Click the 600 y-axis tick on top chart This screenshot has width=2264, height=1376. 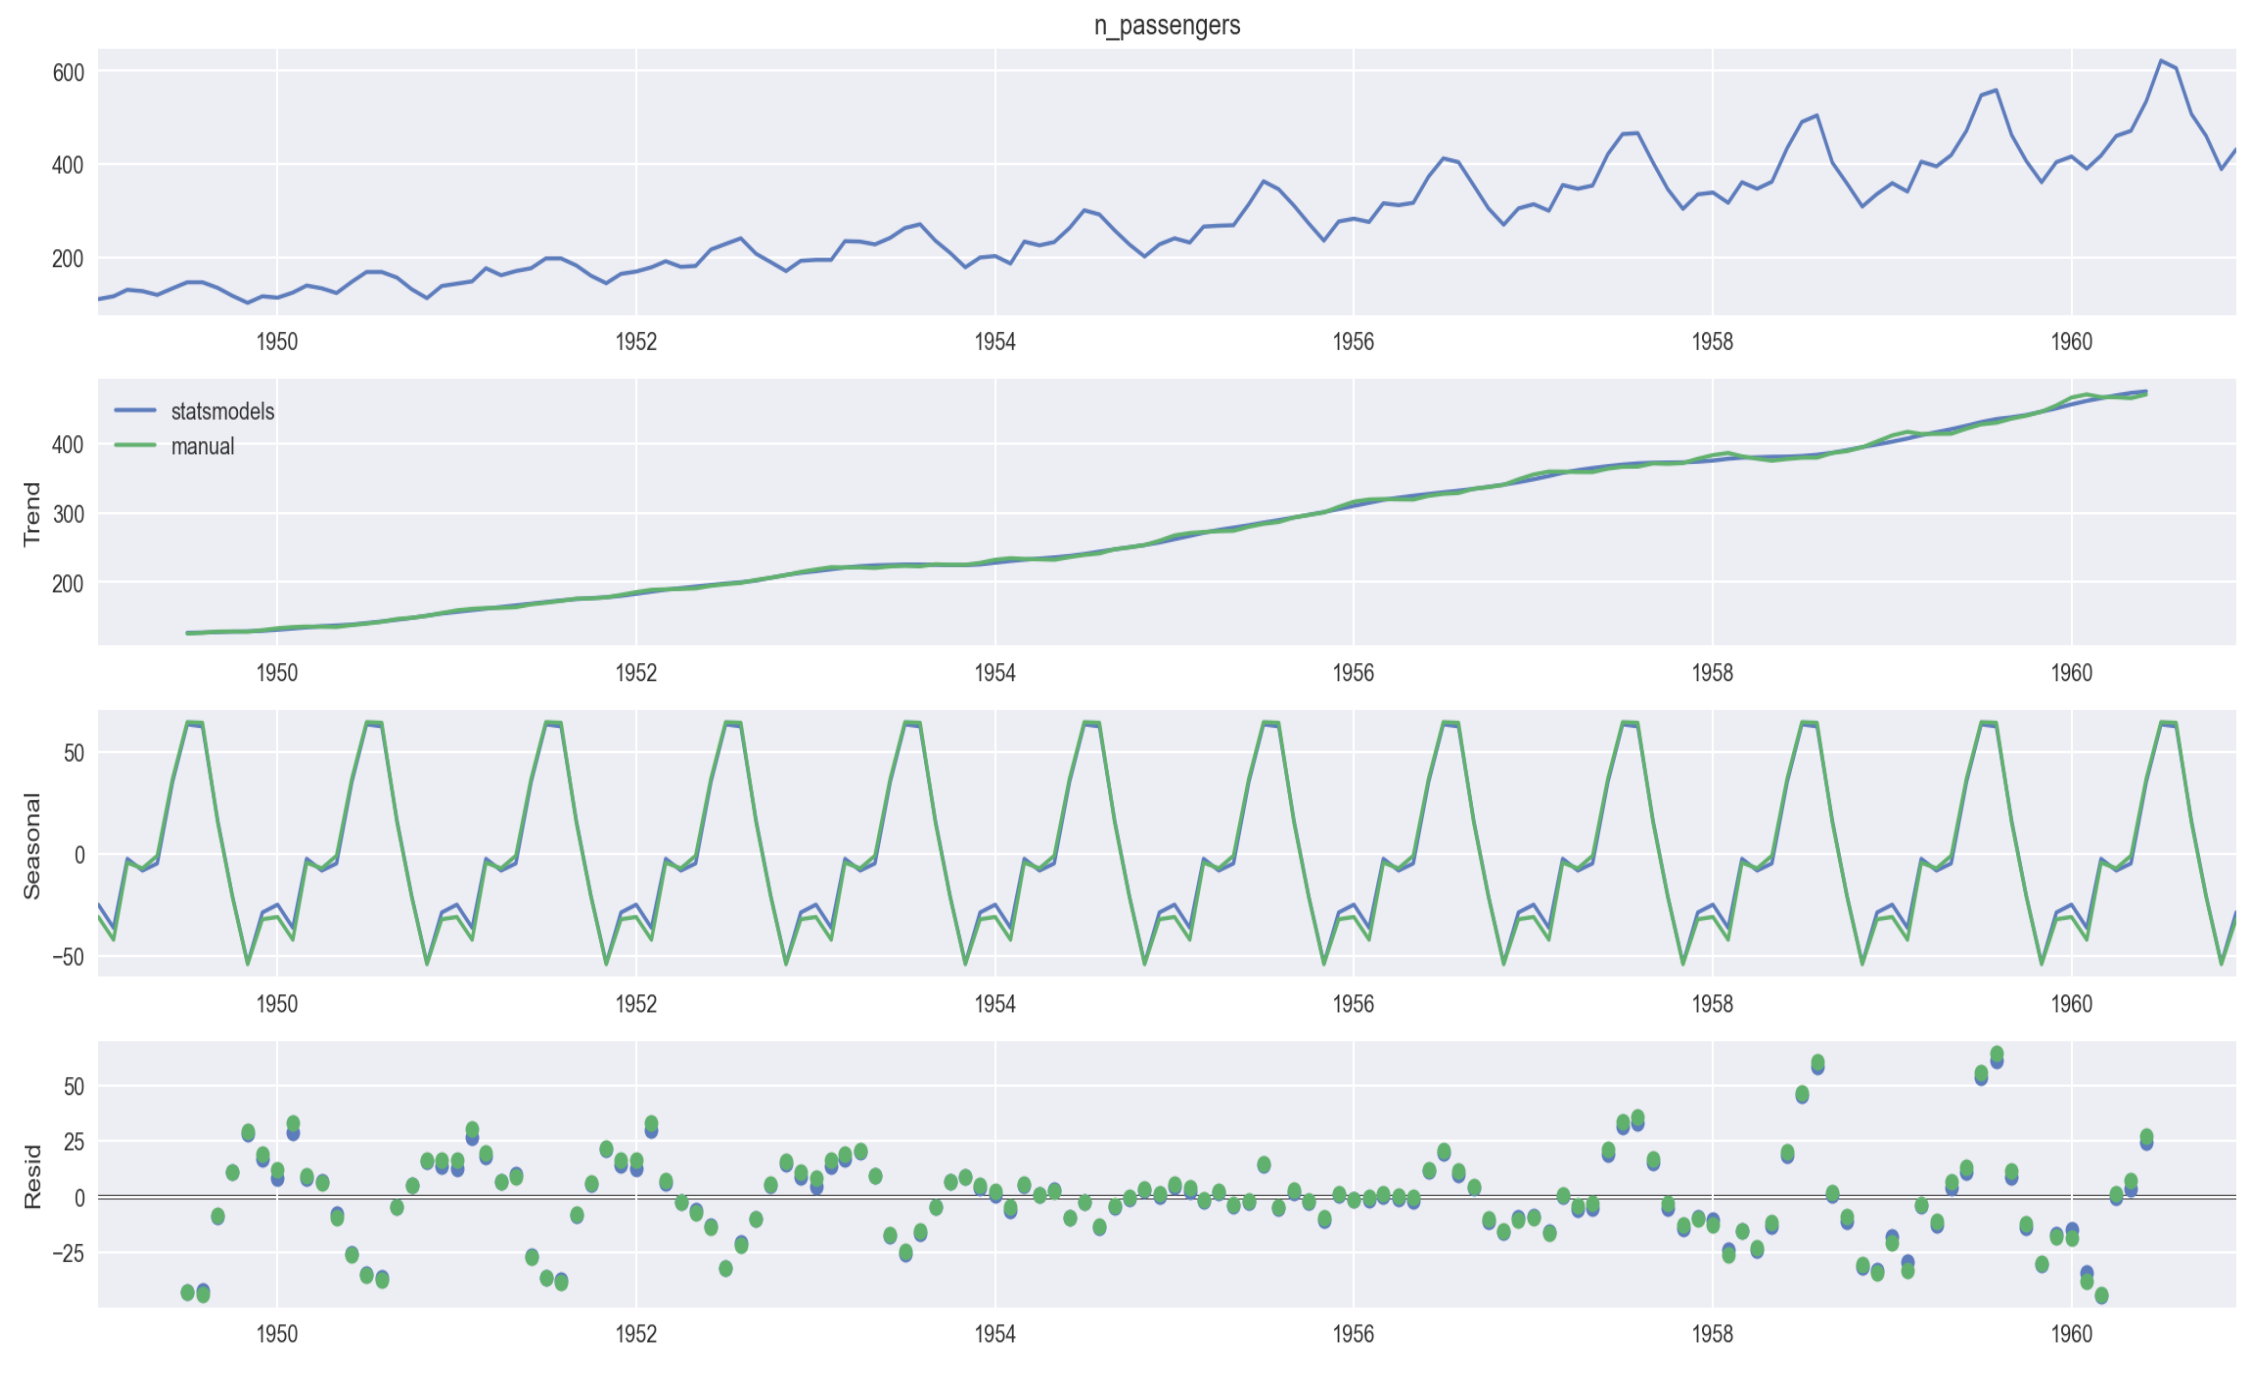(68, 73)
